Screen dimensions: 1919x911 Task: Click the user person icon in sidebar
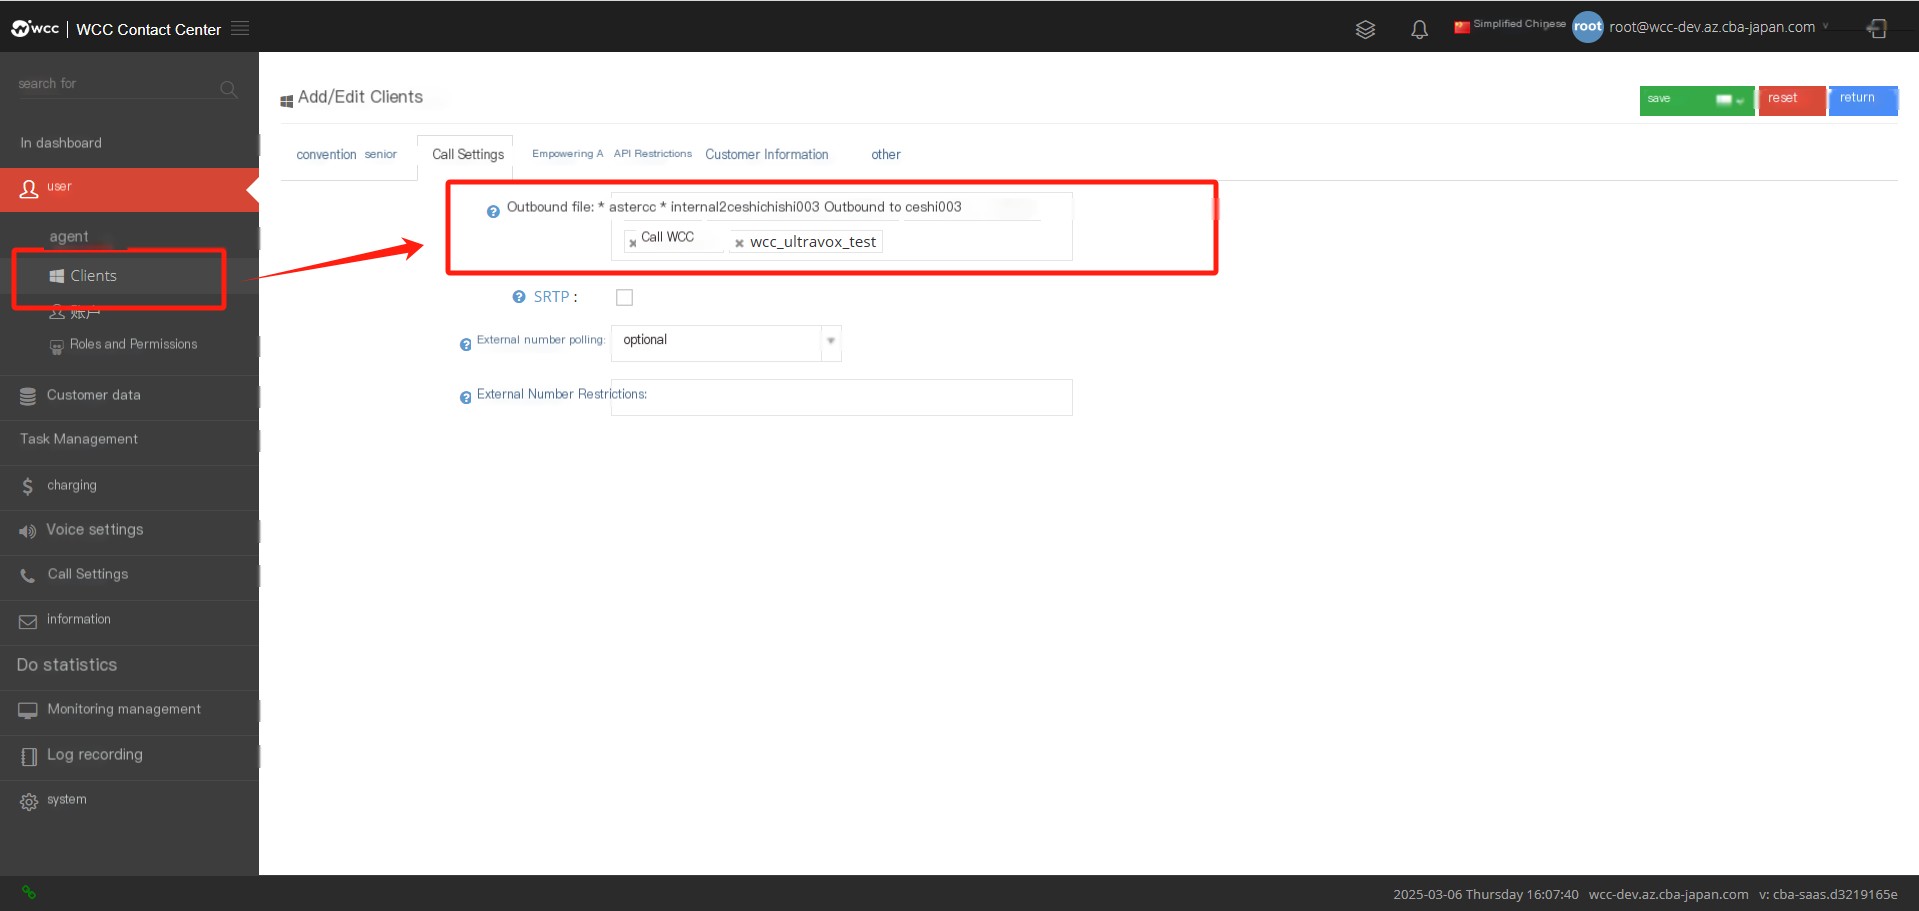(29, 189)
